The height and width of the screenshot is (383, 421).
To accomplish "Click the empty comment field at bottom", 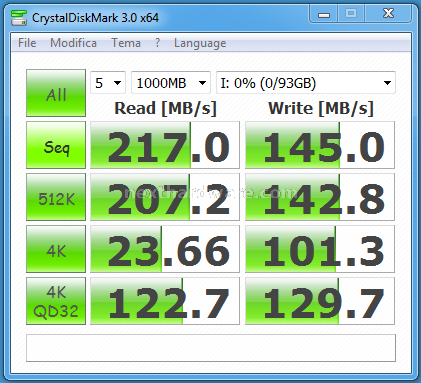I will (211, 348).
